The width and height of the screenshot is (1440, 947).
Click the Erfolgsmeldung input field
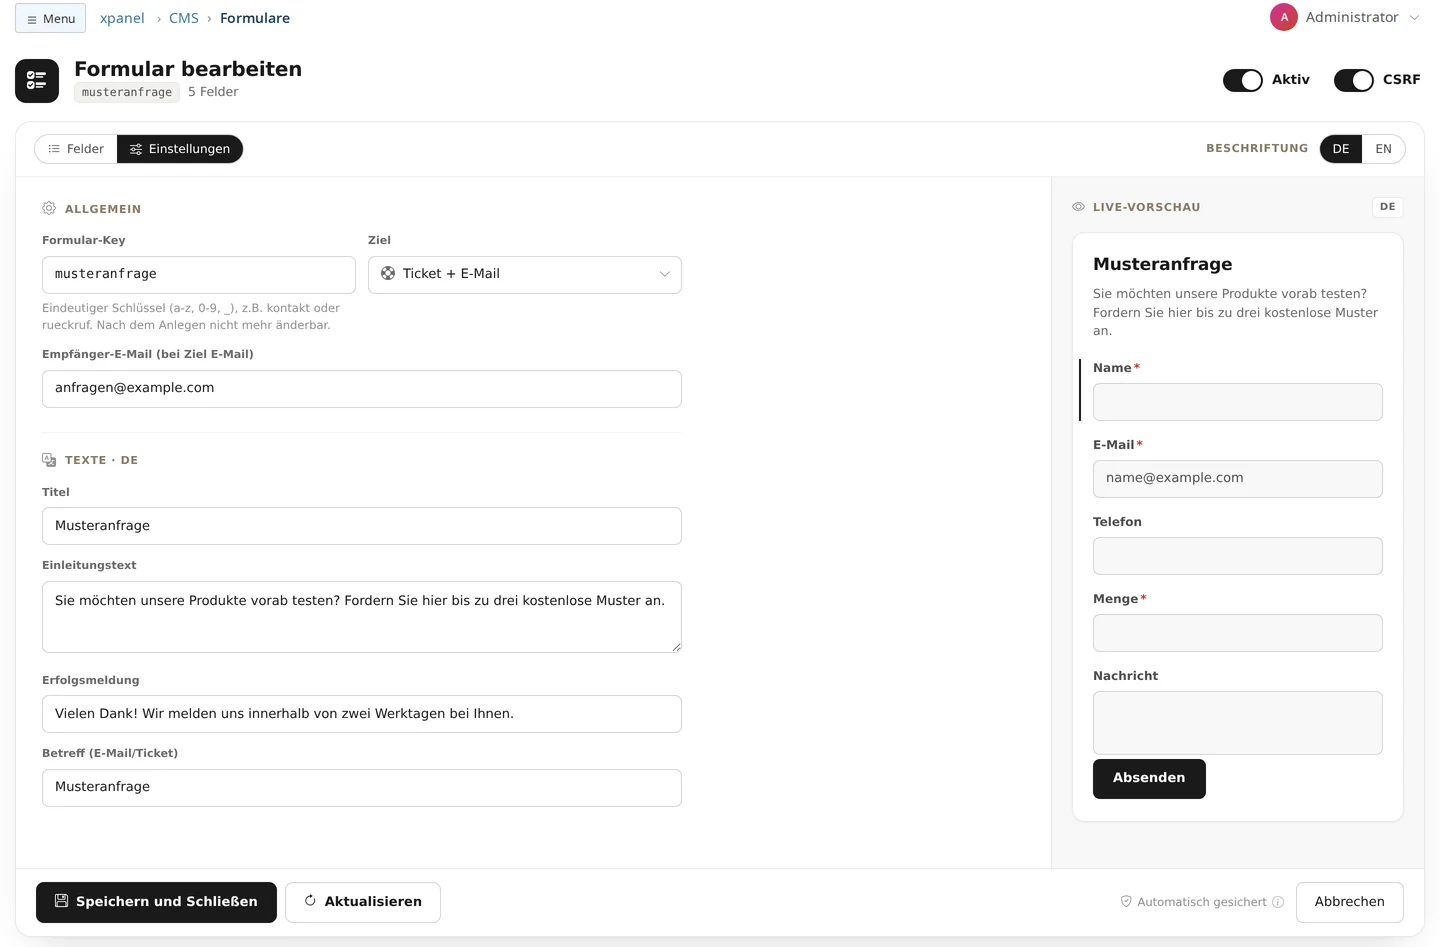(x=362, y=714)
